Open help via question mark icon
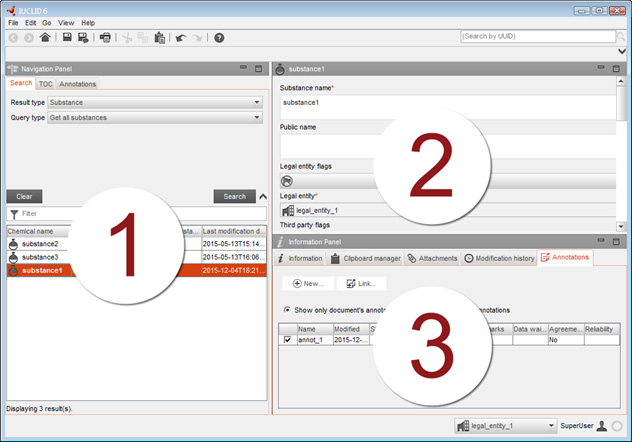The height and width of the screenshot is (442, 632). click(219, 38)
